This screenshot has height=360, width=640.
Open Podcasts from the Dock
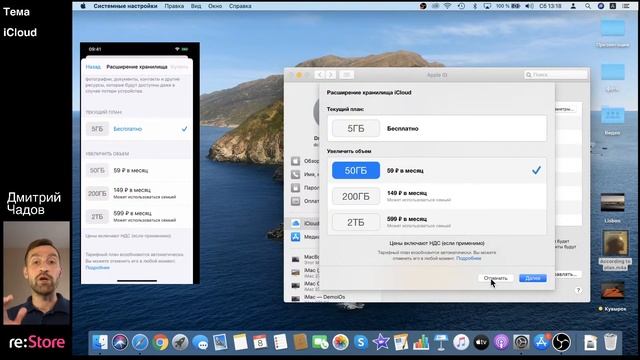tap(501, 342)
